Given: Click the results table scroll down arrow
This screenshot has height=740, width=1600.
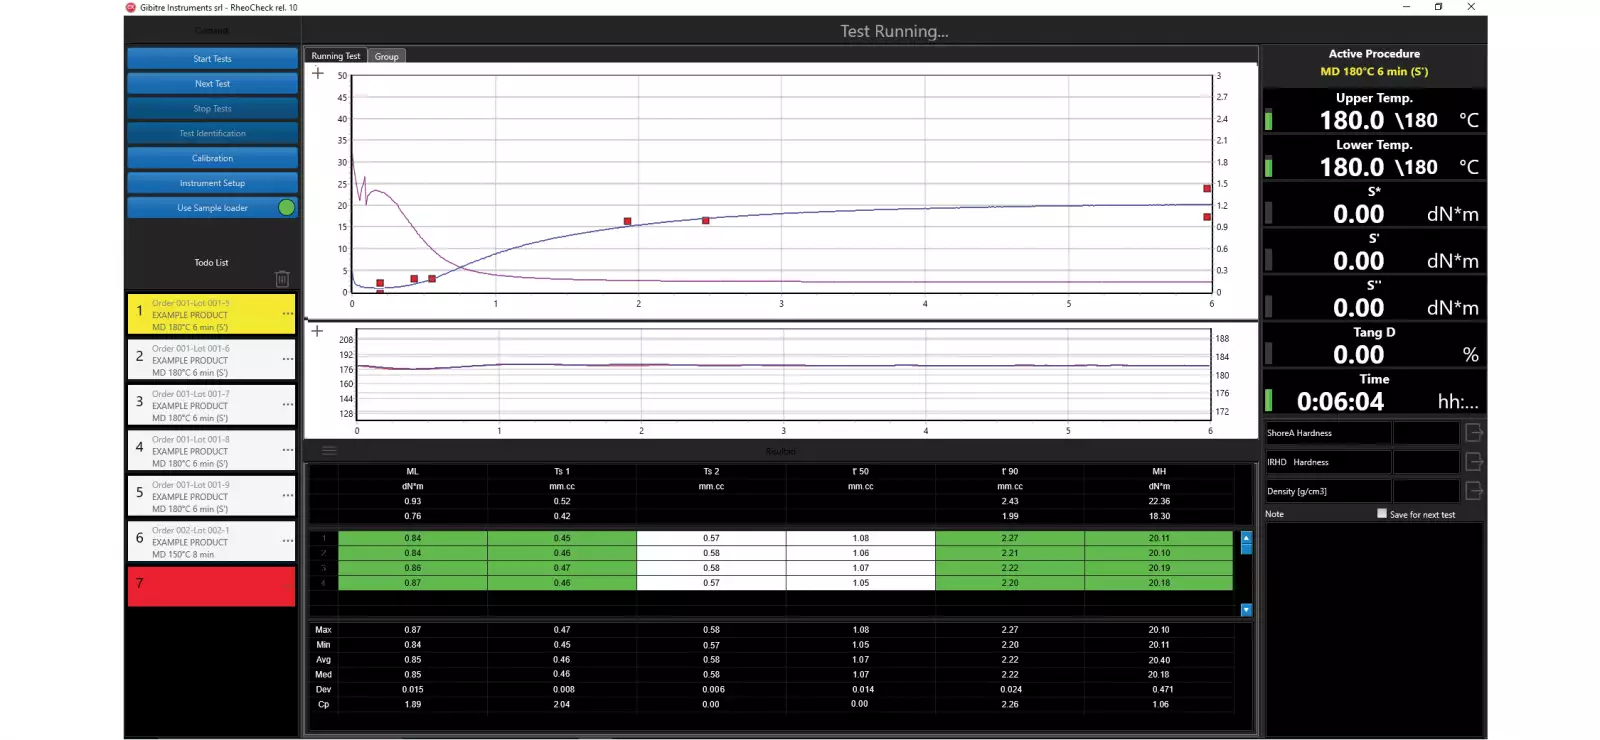Looking at the screenshot, I should click(1246, 610).
